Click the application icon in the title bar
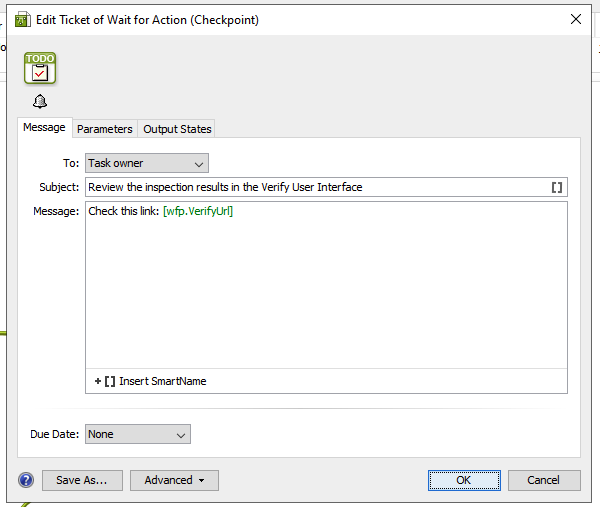The height and width of the screenshot is (507, 600). pos(22,19)
